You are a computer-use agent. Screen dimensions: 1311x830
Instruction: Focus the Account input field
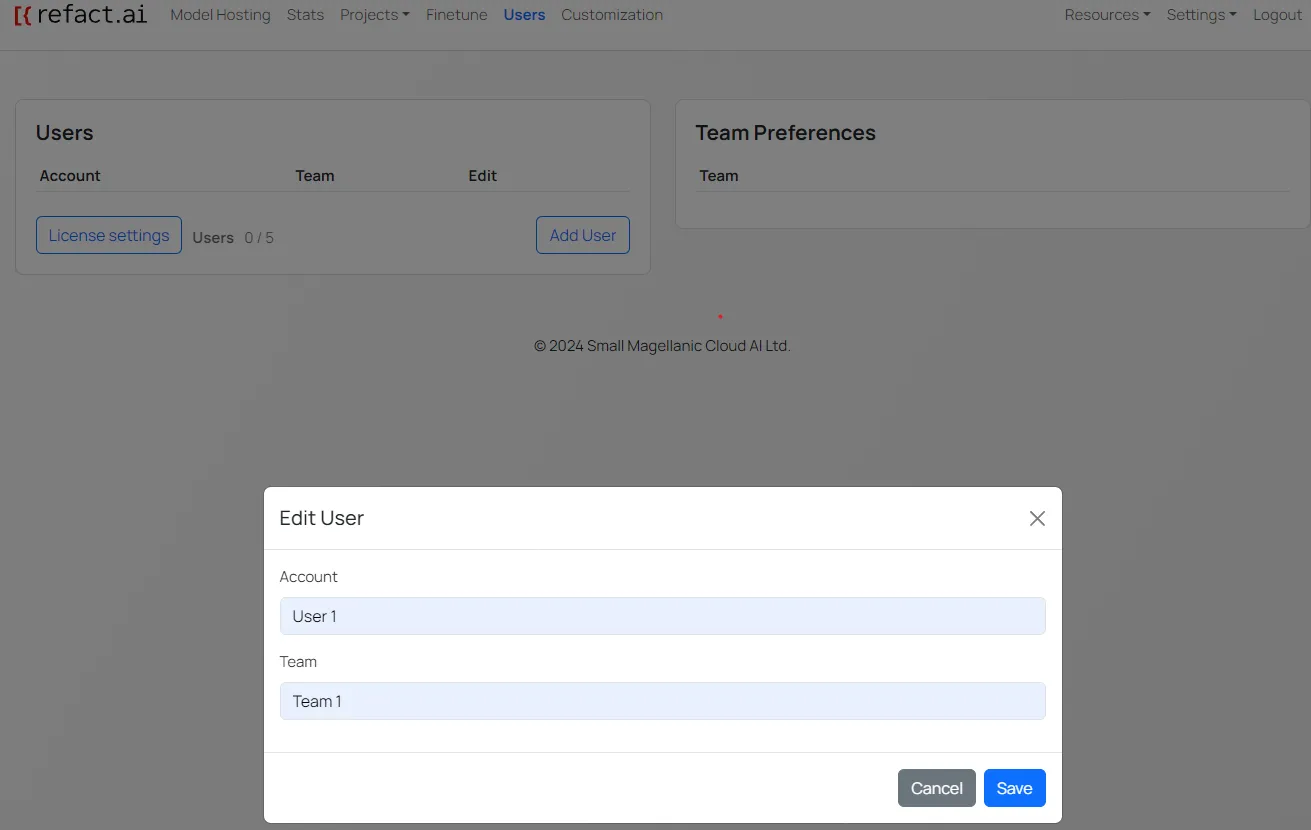click(662, 616)
